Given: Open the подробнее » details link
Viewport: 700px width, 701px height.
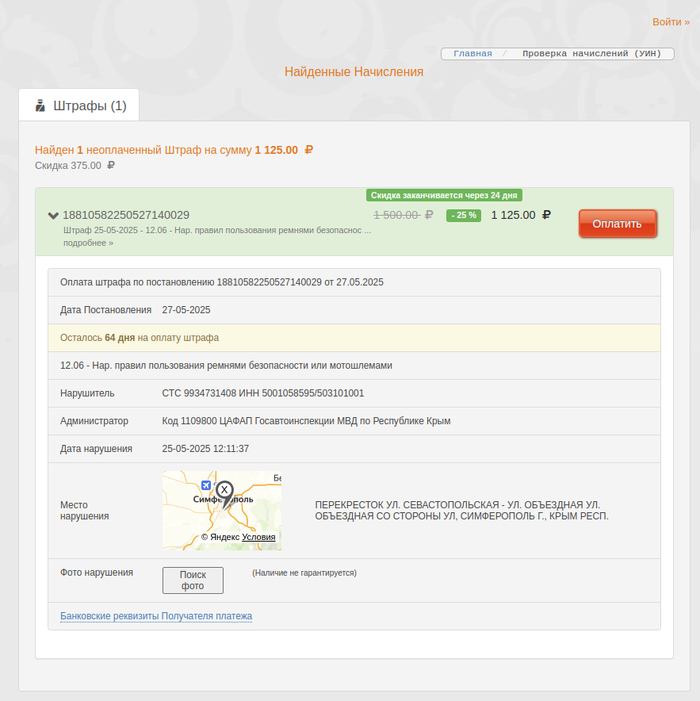Looking at the screenshot, I should [88, 242].
